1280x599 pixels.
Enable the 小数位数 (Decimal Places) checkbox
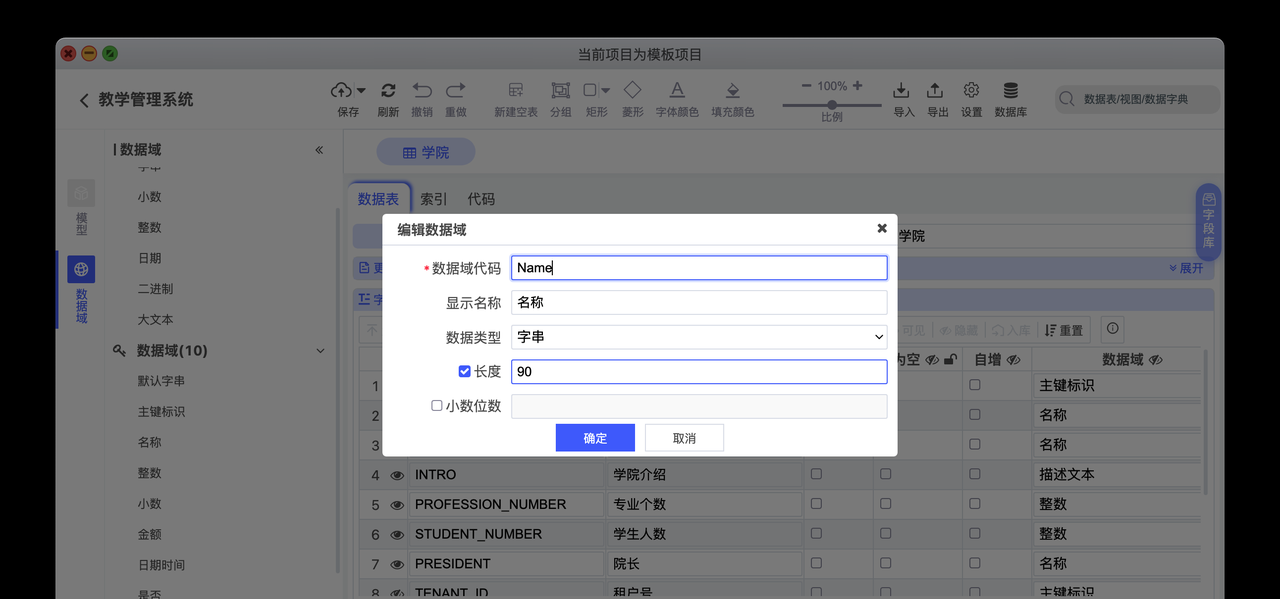click(x=436, y=405)
